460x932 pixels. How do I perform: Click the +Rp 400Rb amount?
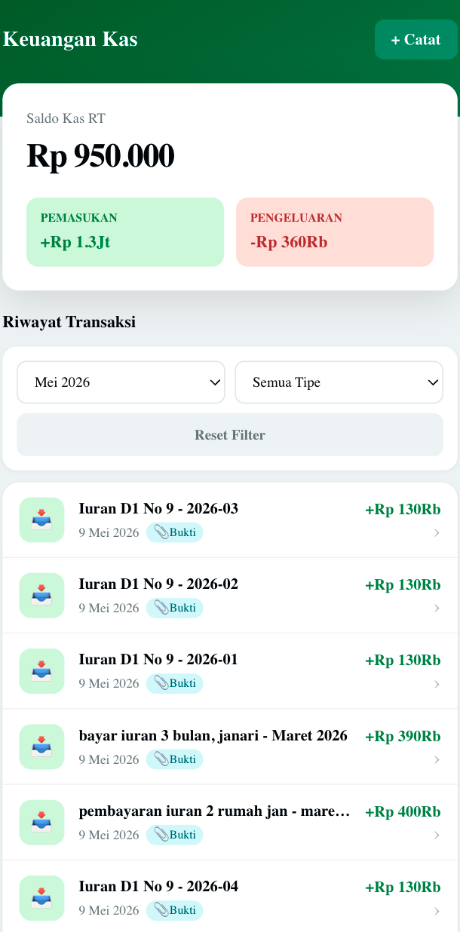click(x=402, y=812)
